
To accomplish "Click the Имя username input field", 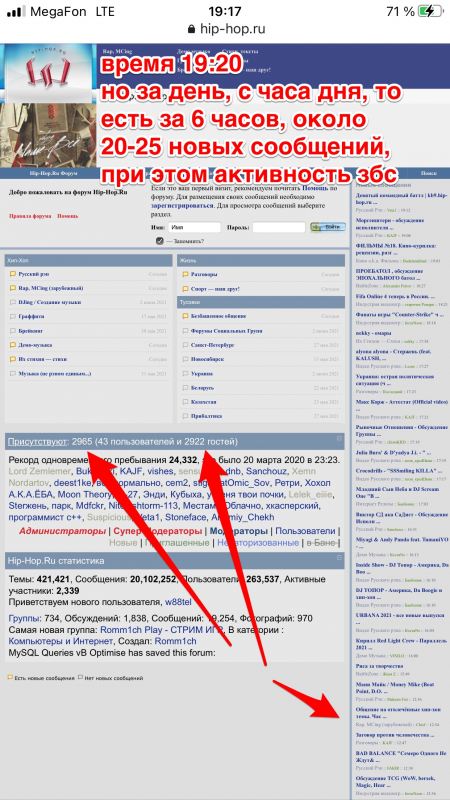I will click(x=195, y=228).
